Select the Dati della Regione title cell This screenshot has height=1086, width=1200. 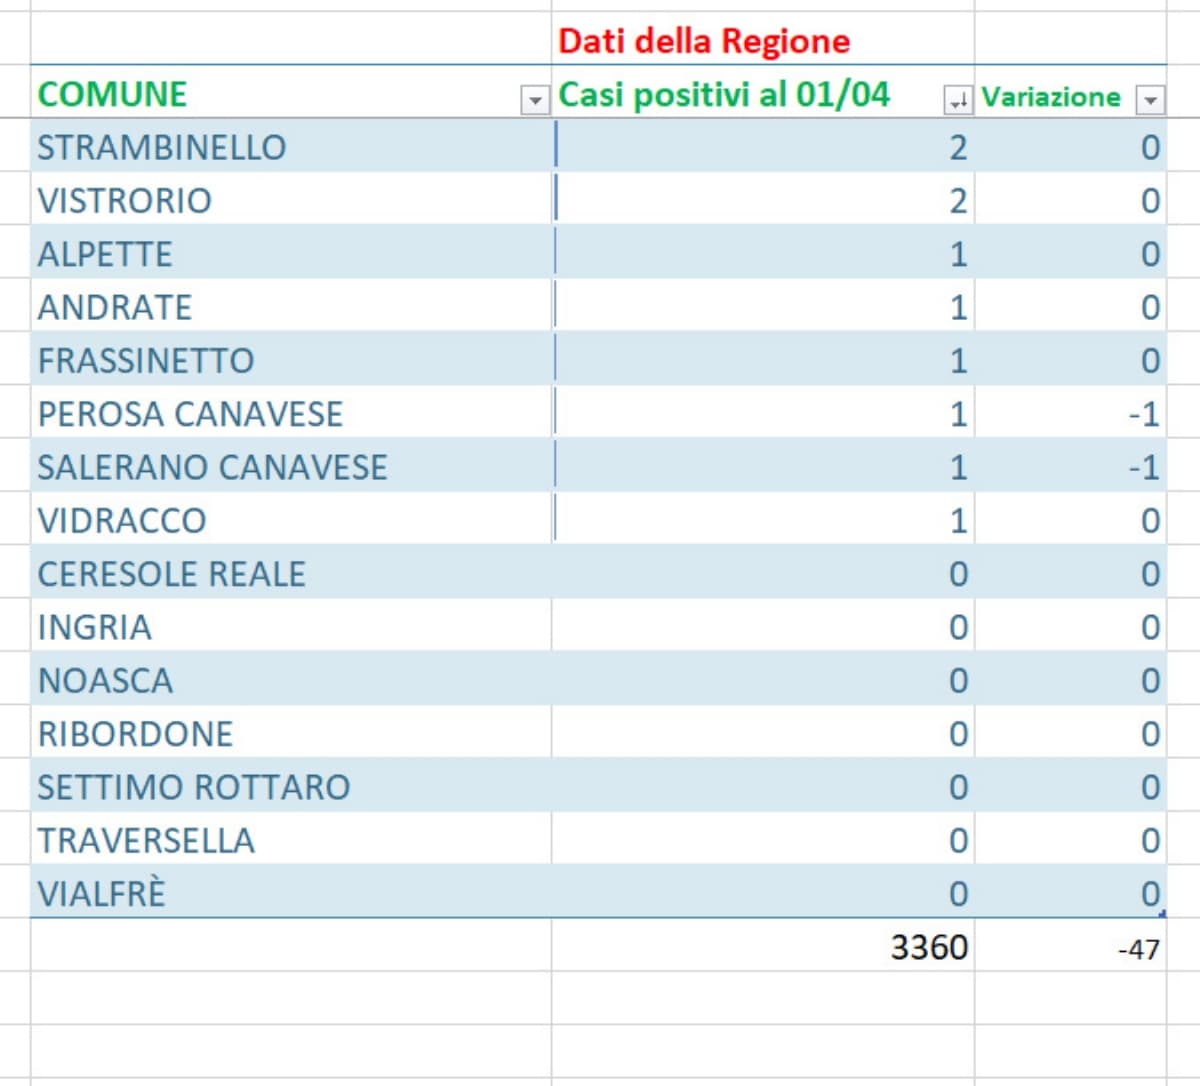tap(704, 41)
